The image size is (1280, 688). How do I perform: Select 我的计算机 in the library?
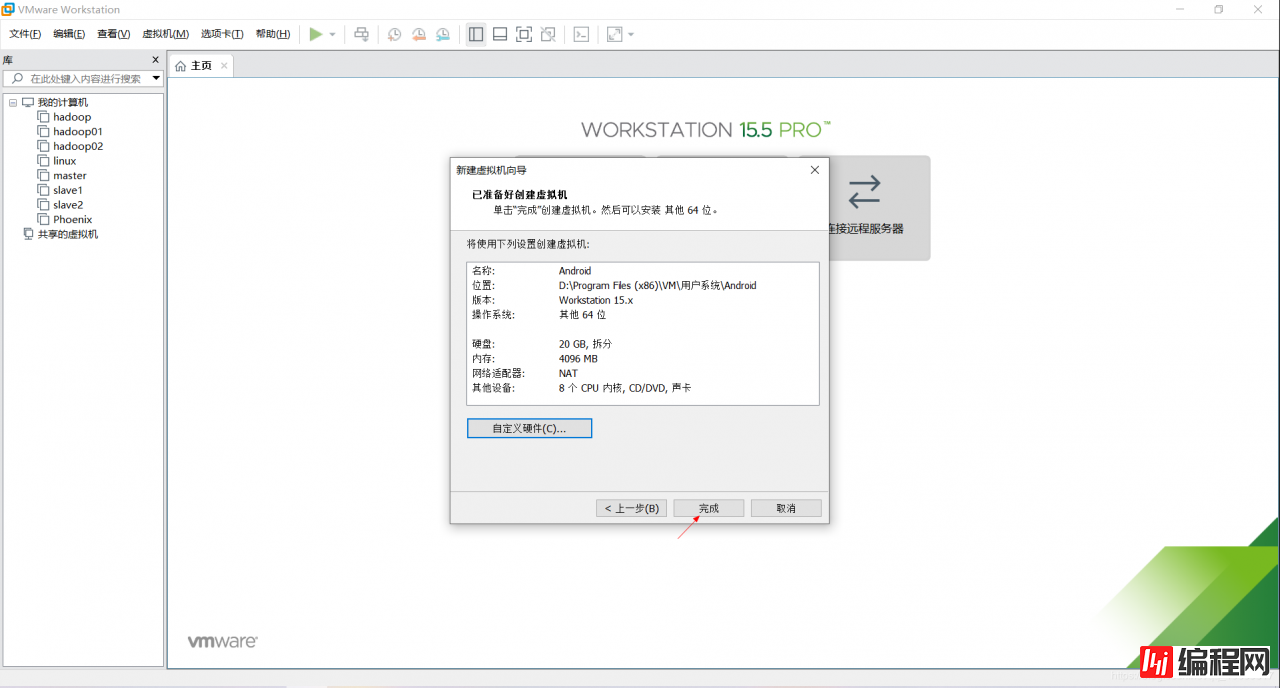pos(62,102)
